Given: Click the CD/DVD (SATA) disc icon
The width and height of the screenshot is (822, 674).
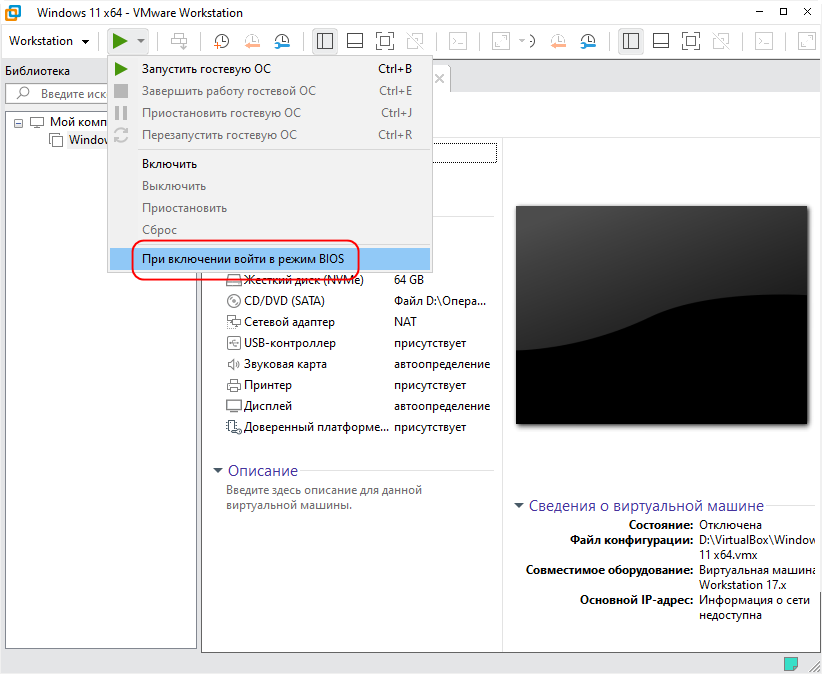Looking at the screenshot, I should tap(233, 301).
